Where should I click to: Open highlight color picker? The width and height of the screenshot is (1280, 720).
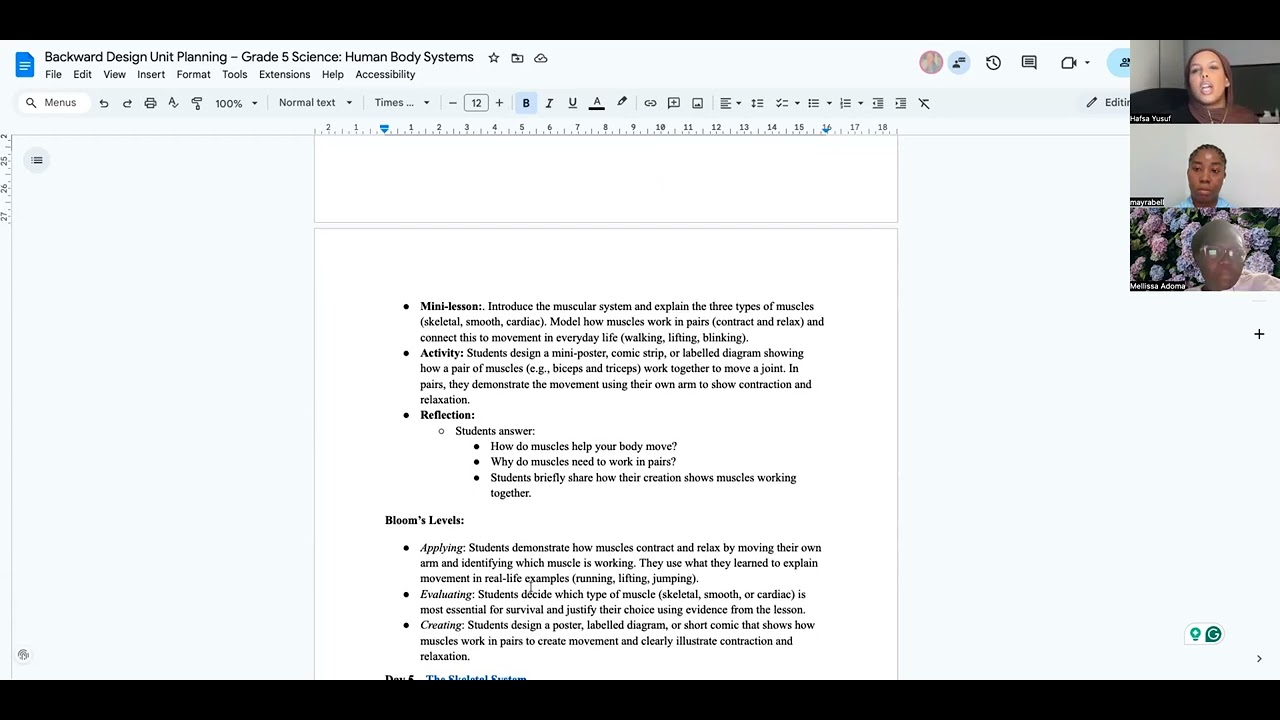(x=622, y=103)
